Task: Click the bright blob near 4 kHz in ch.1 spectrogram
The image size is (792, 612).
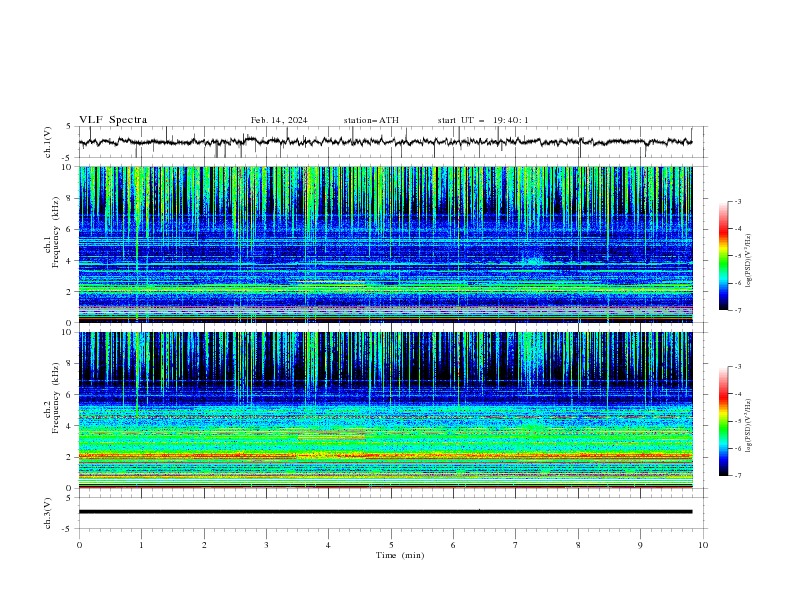Action: point(533,261)
